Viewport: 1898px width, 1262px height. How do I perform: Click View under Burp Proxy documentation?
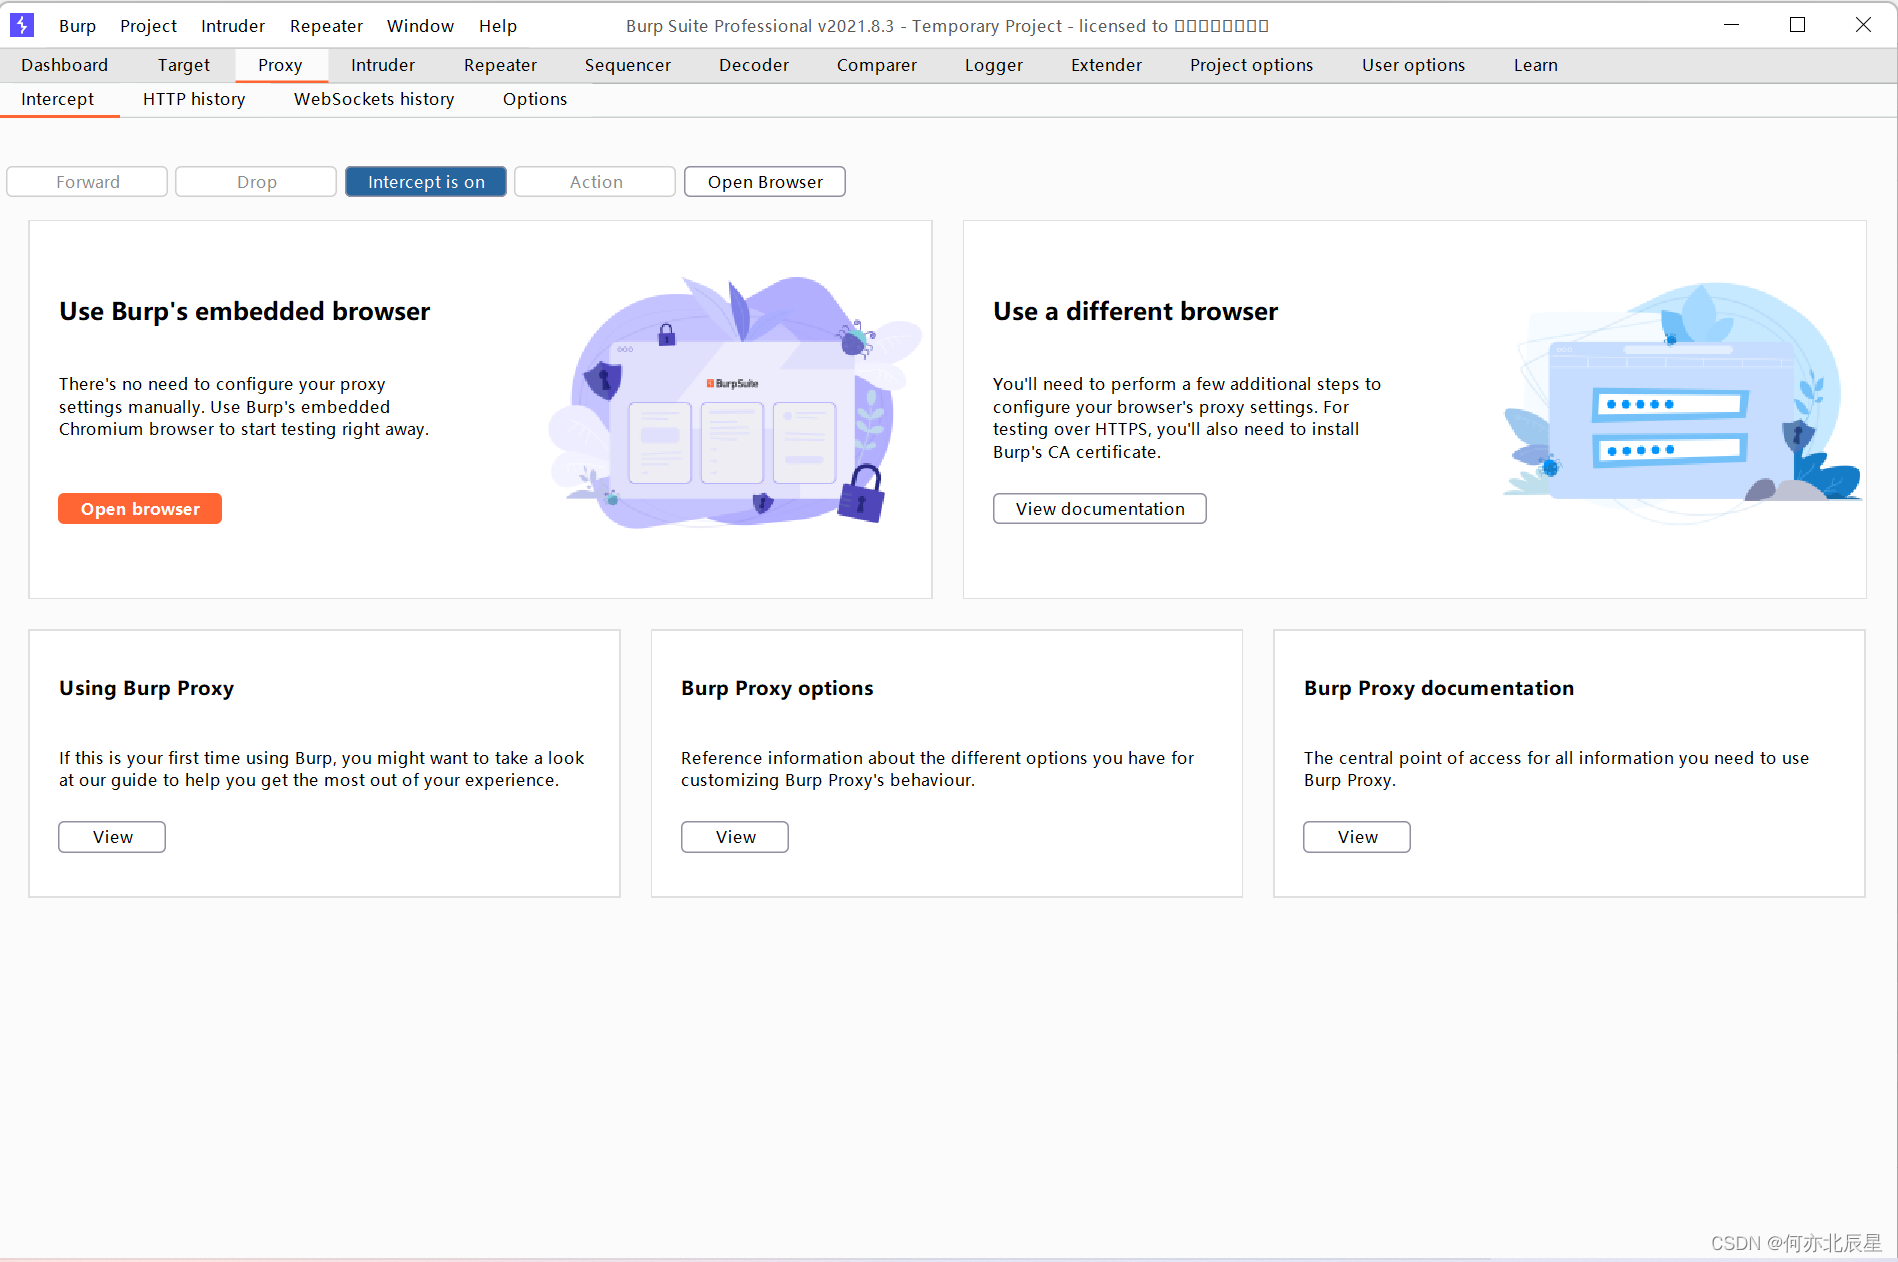pyautogui.click(x=1357, y=837)
